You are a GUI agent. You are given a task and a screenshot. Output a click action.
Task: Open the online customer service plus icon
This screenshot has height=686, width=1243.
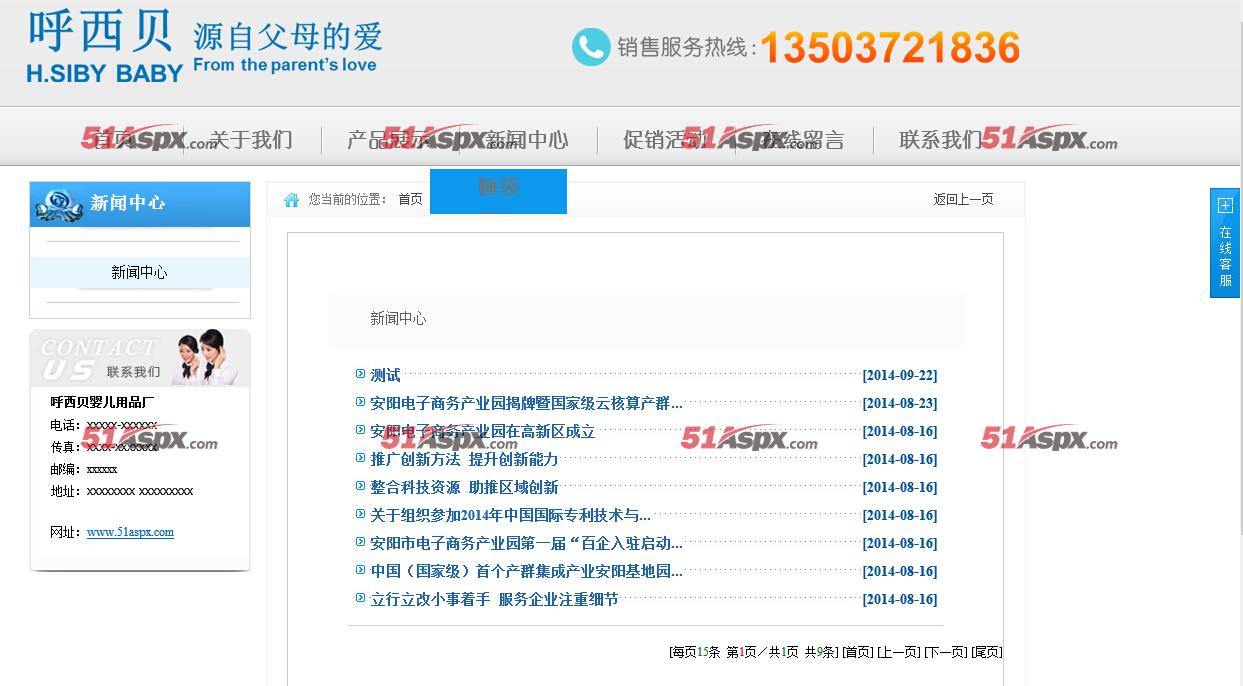pos(1225,206)
